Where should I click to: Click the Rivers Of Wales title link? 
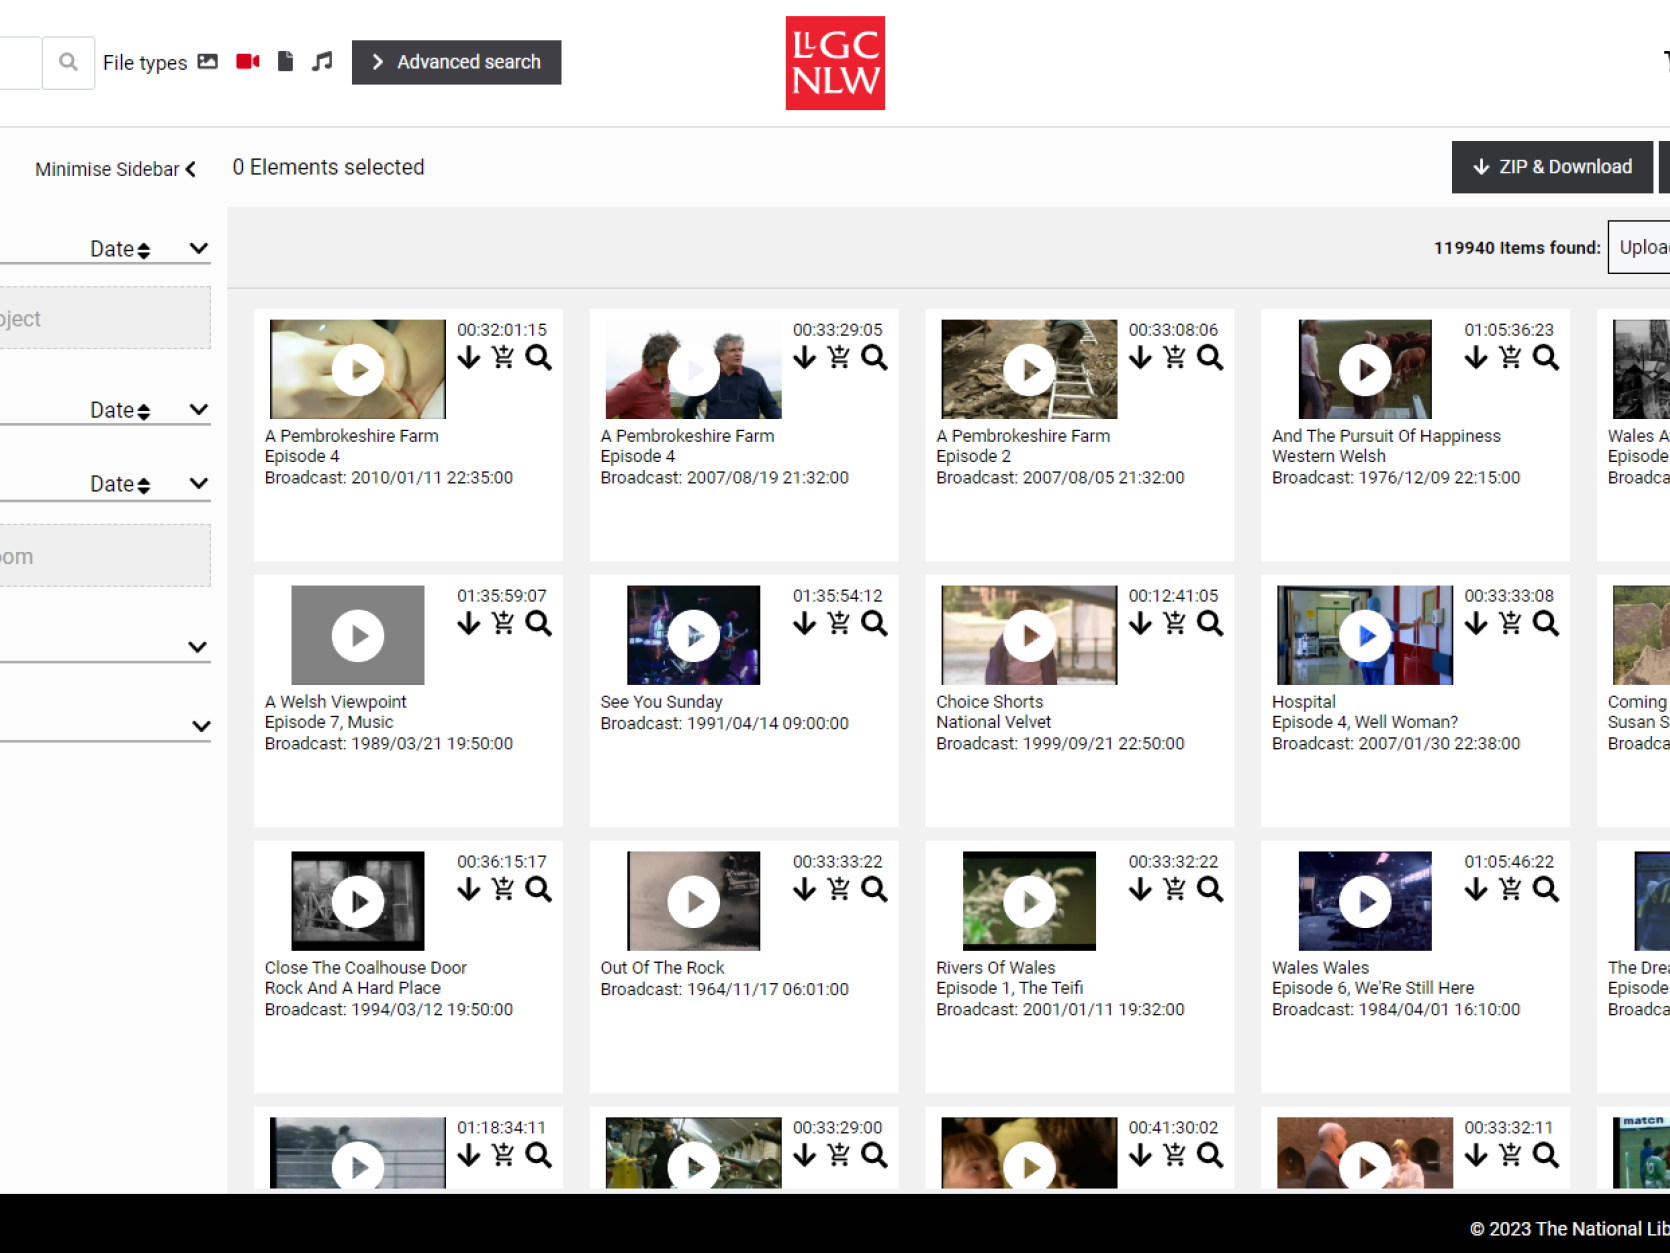click(996, 967)
